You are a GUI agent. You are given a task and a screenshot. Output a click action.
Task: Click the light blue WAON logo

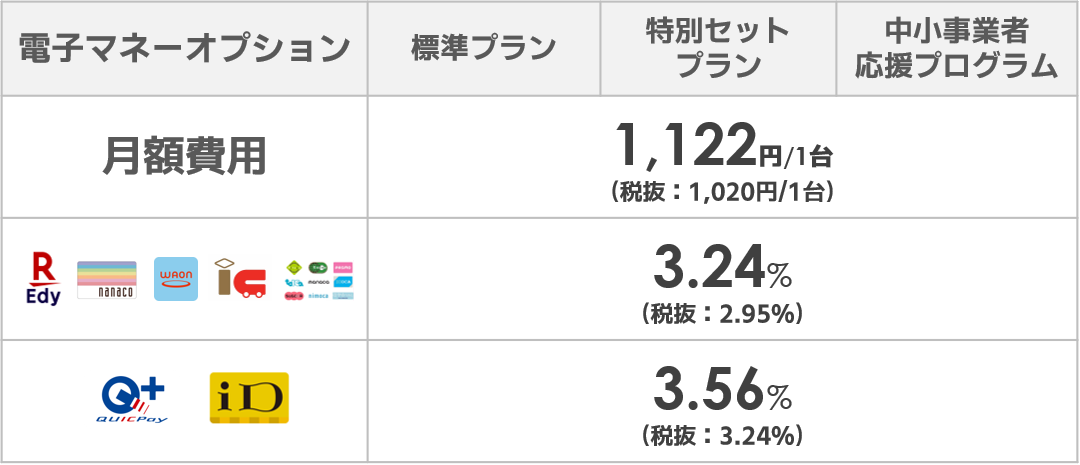click(x=176, y=279)
